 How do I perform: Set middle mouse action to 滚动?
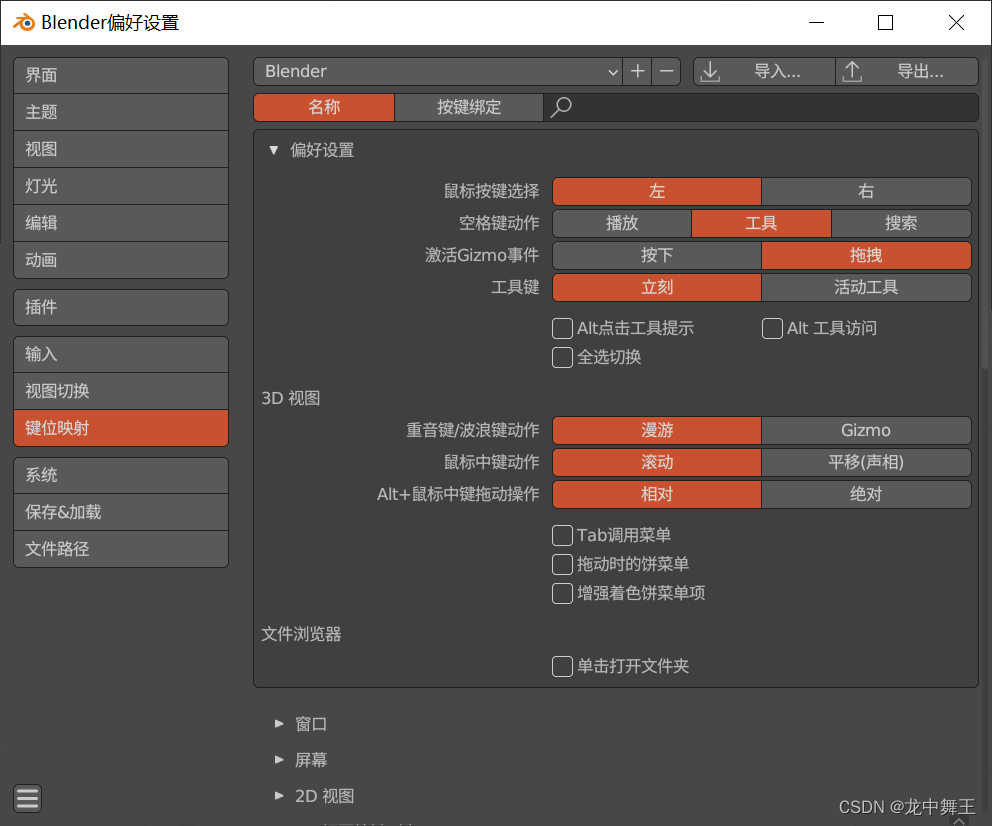[x=657, y=462]
